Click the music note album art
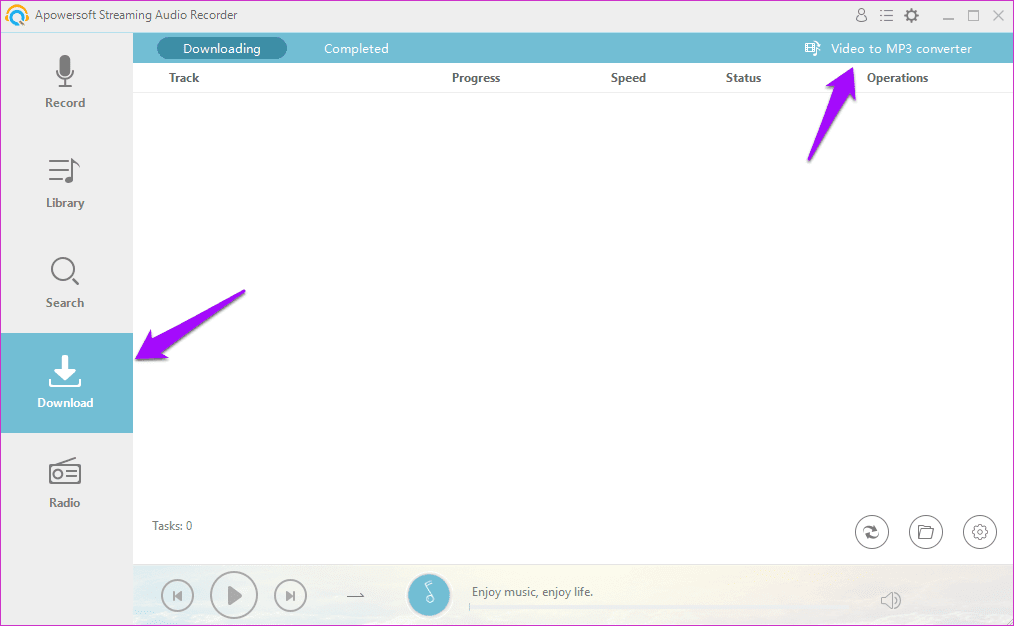Screen dimensions: 1014x626 coord(429,595)
